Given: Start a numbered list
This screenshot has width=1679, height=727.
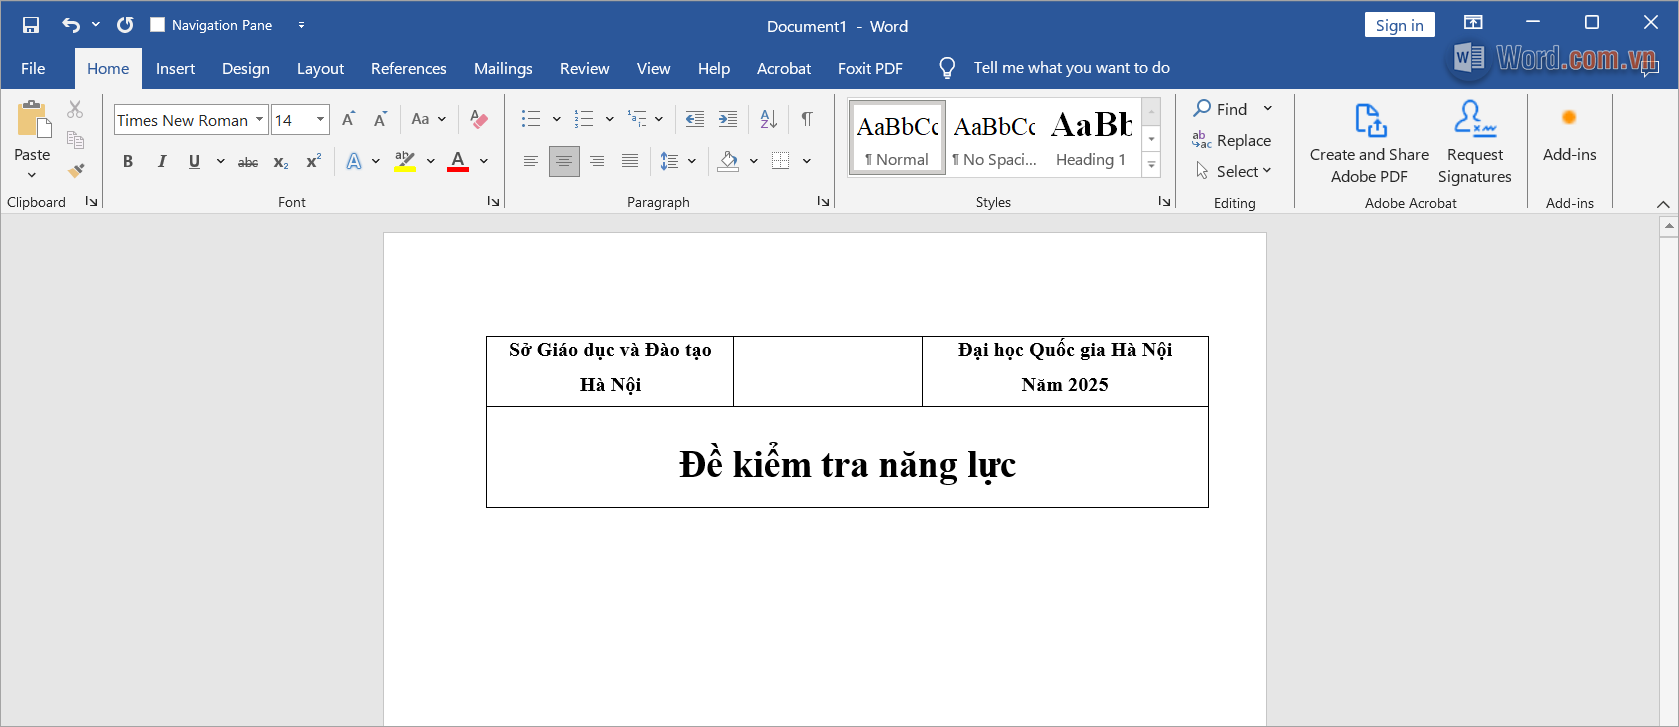Looking at the screenshot, I should coord(584,120).
